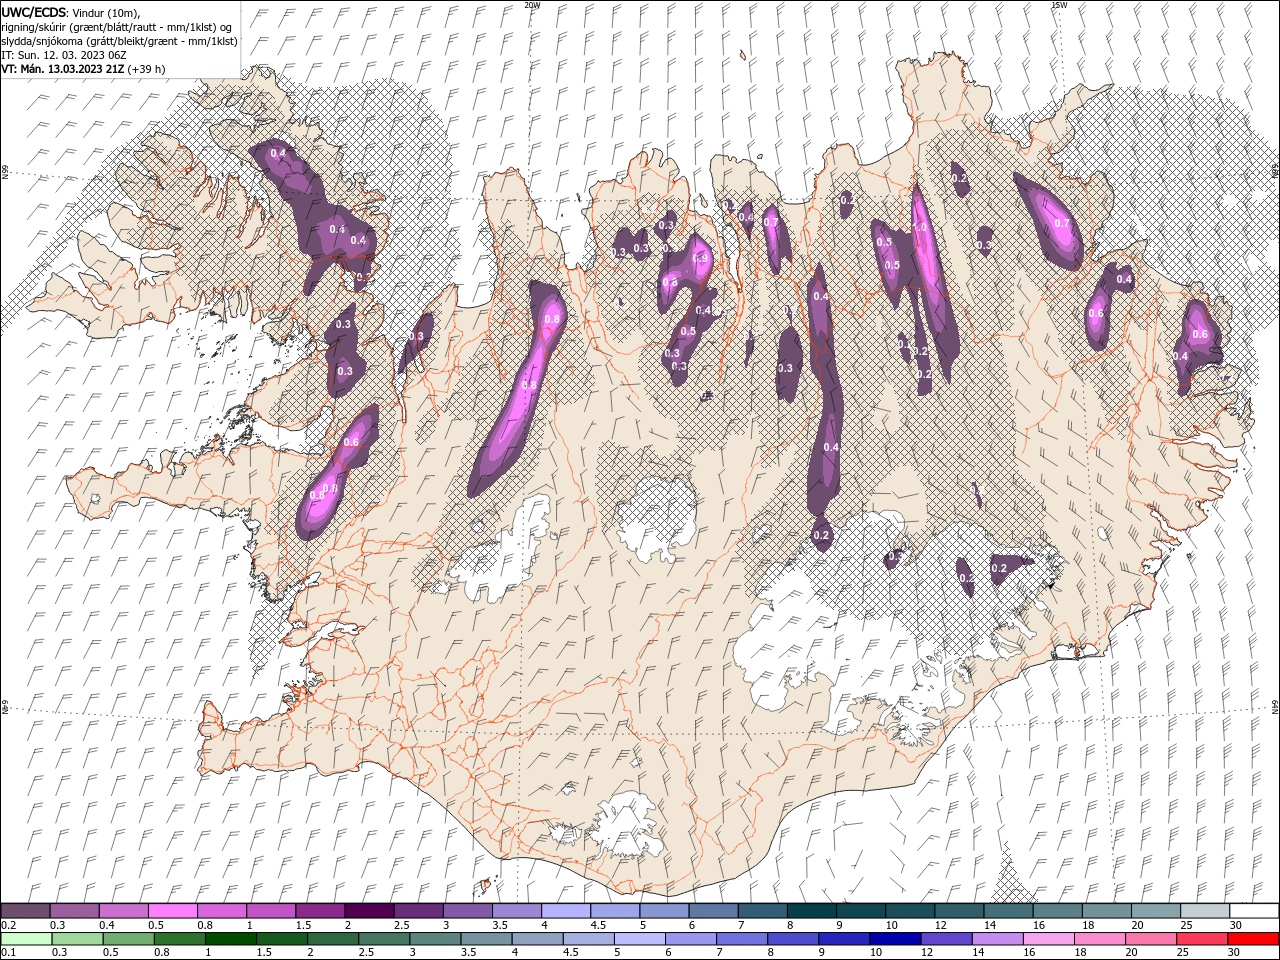
Task: Click the 'rigning/skúrir' legend description line
Action: click(x=117, y=27)
